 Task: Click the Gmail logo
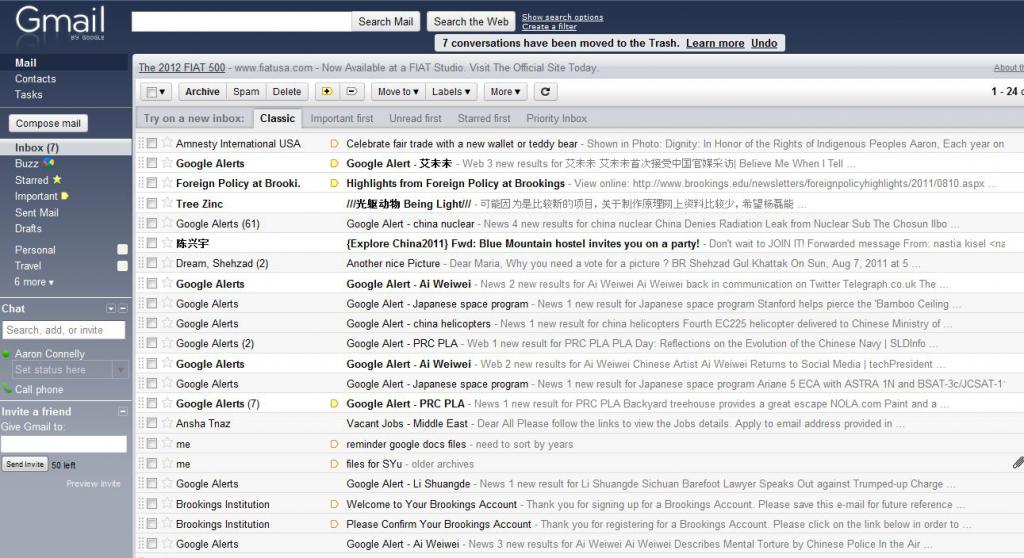59,22
